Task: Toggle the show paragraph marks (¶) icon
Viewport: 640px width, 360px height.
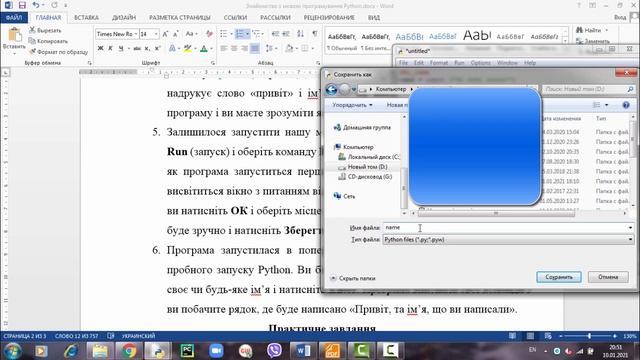Action: 314,34
